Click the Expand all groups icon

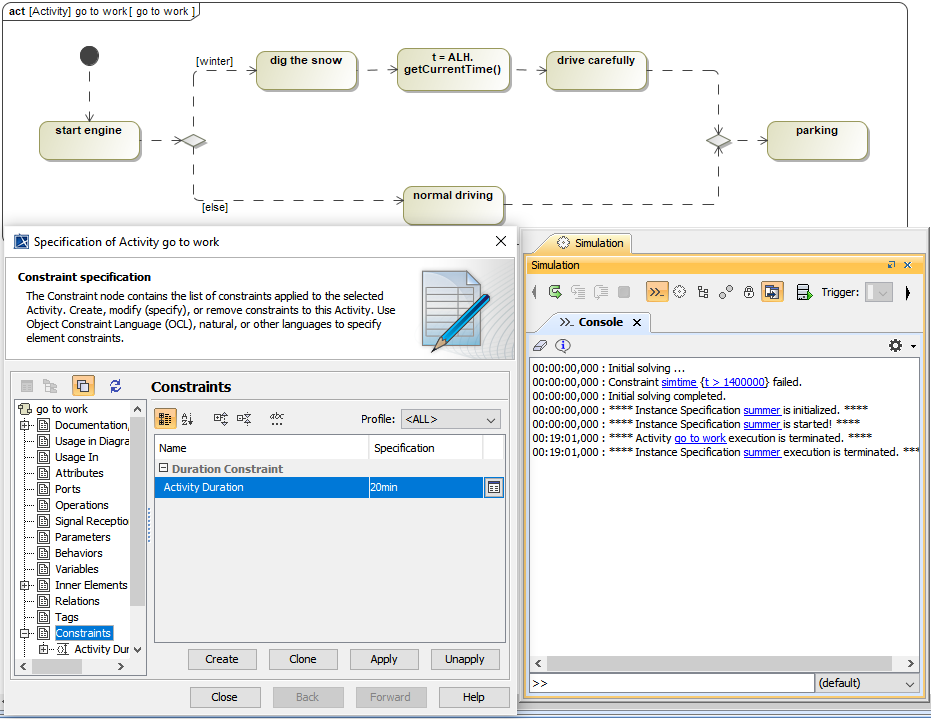pos(221,419)
